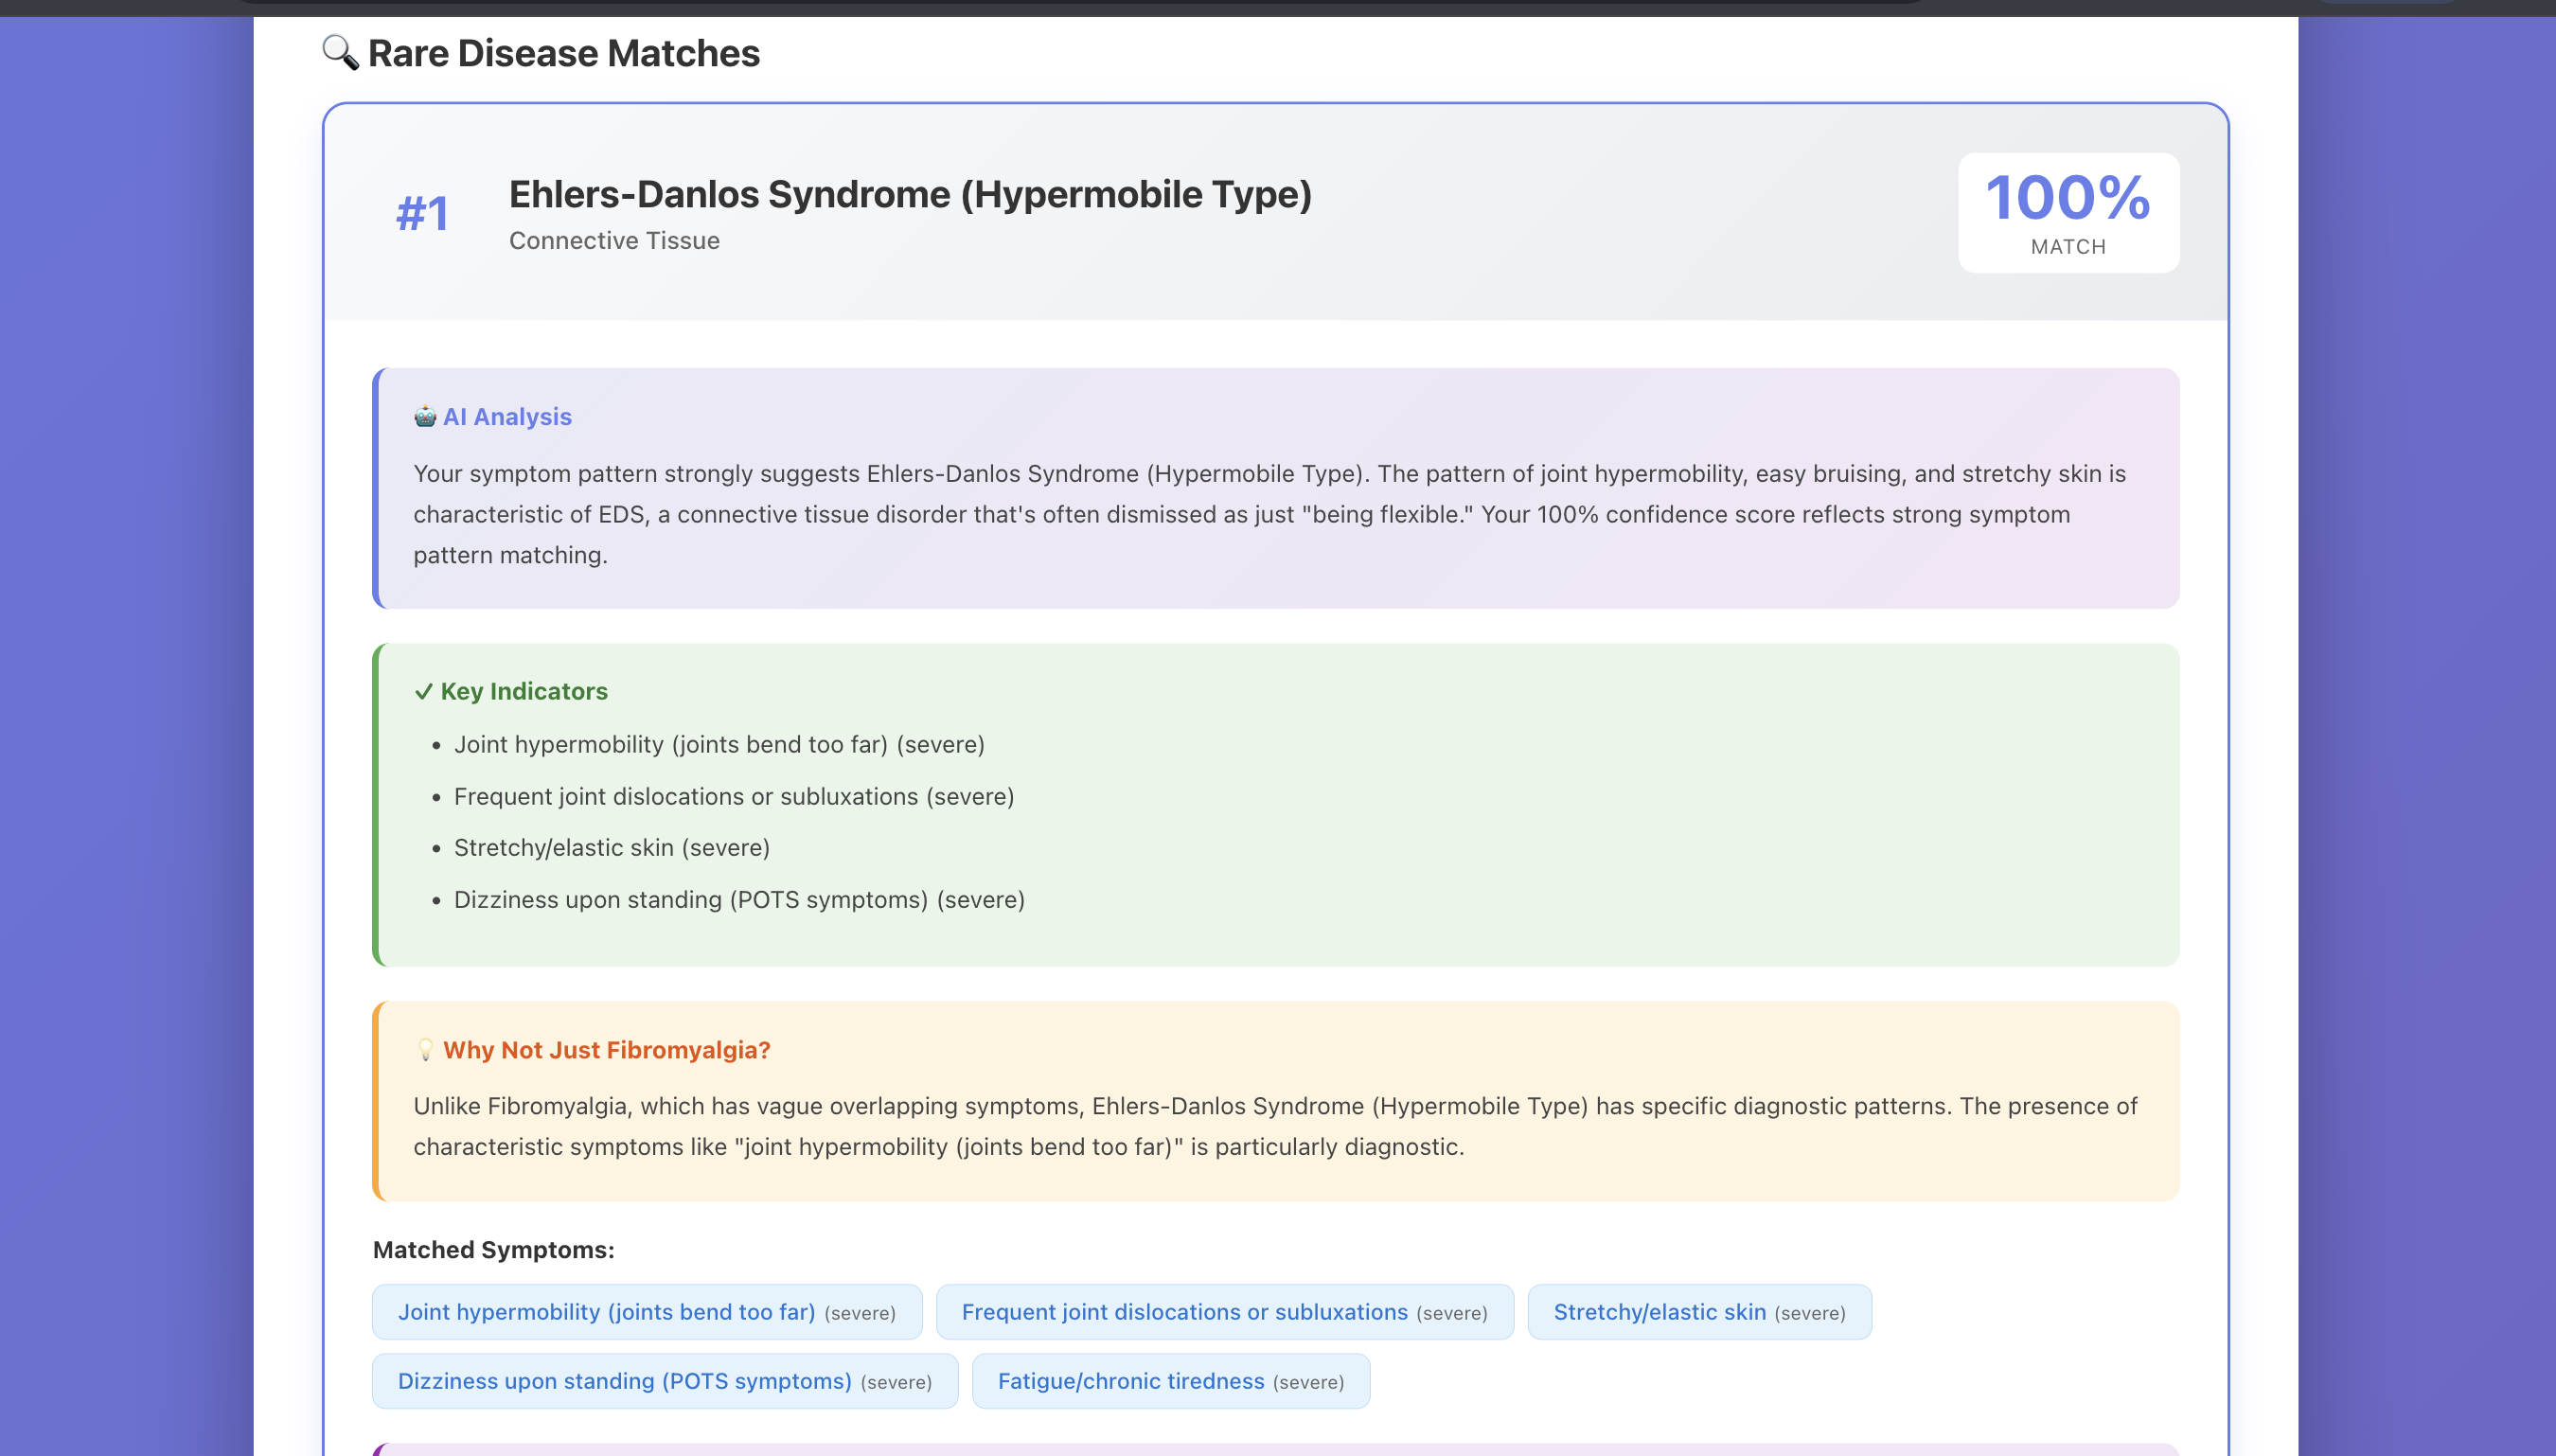
Task: Click the magnifying glass icon beside Rare Disease Matches
Action: click(x=340, y=52)
